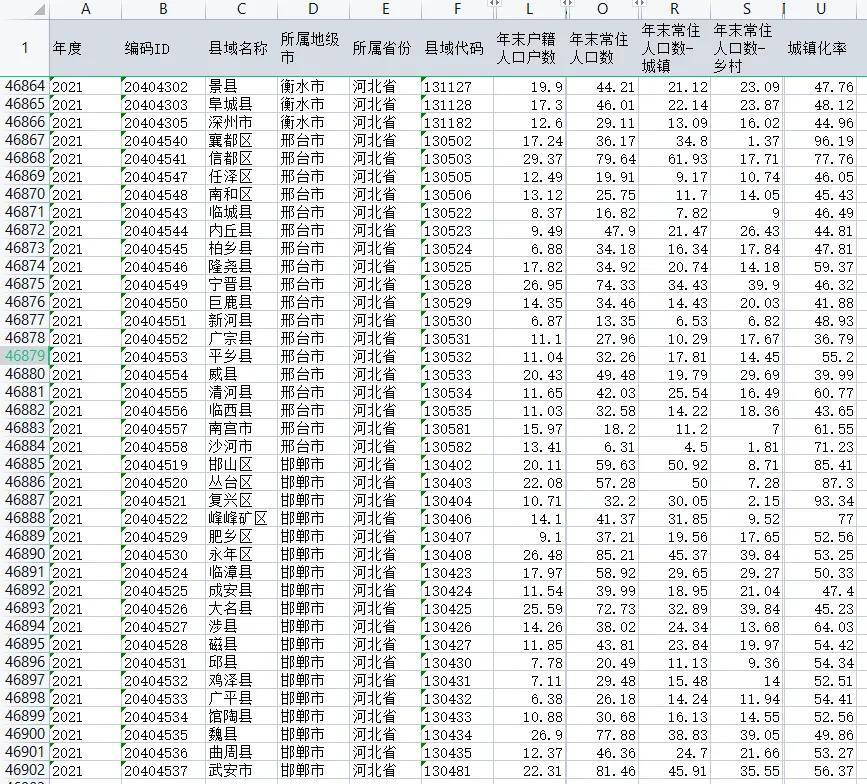867x784 pixels.
Task: Click the 年度 header cell
Action: tap(85, 48)
